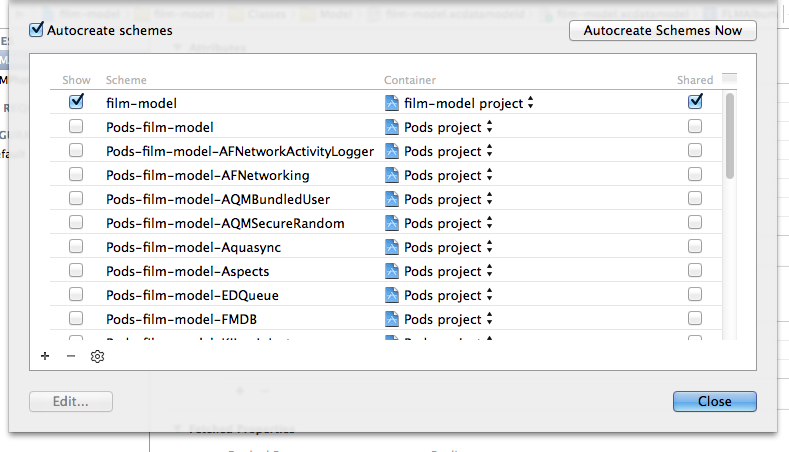Click project icon in the AQMBundledUser row
The height and width of the screenshot is (452, 789).
click(x=392, y=199)
